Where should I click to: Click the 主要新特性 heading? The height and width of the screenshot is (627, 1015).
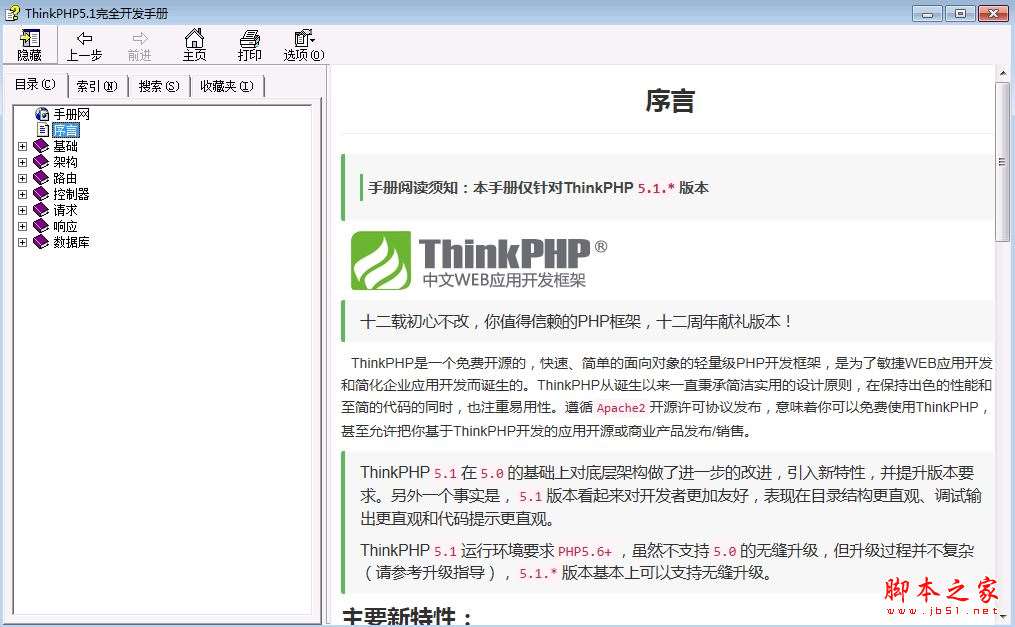point(407,617)
